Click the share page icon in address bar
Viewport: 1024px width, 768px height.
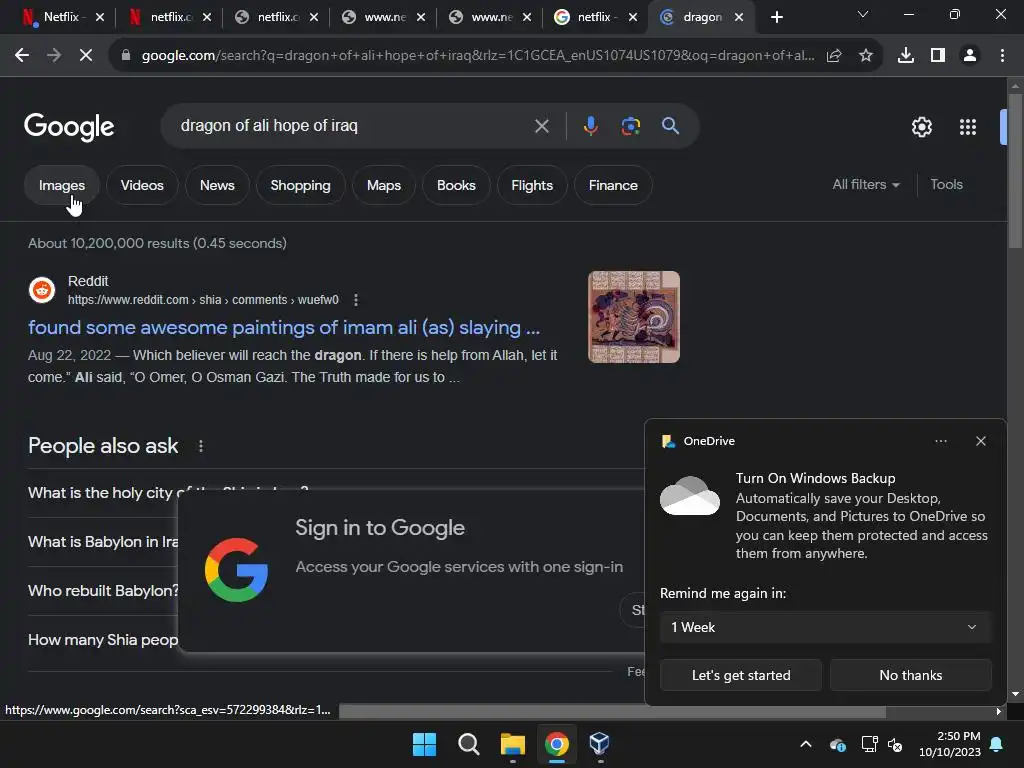tap(834, 56)
